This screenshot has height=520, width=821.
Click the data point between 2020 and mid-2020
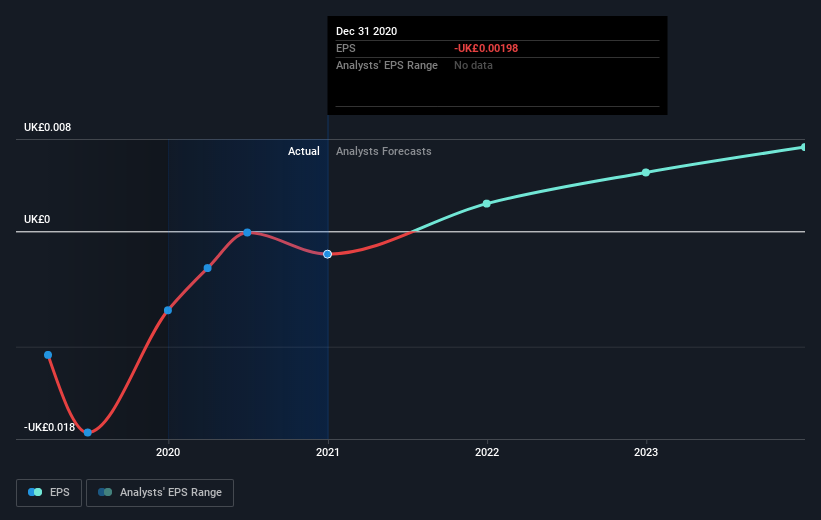tap(208, 268)
